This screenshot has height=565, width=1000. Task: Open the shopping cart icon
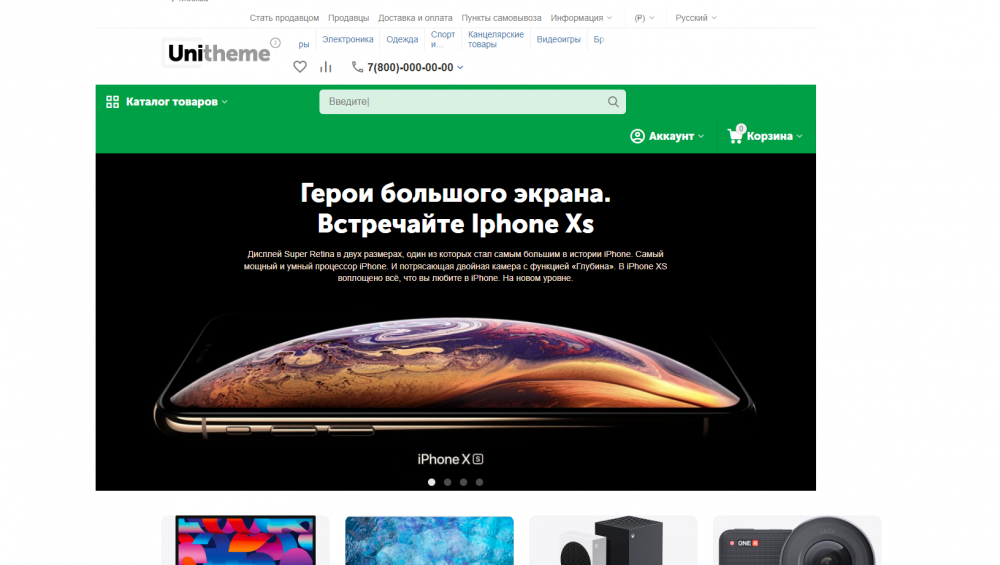735,135
